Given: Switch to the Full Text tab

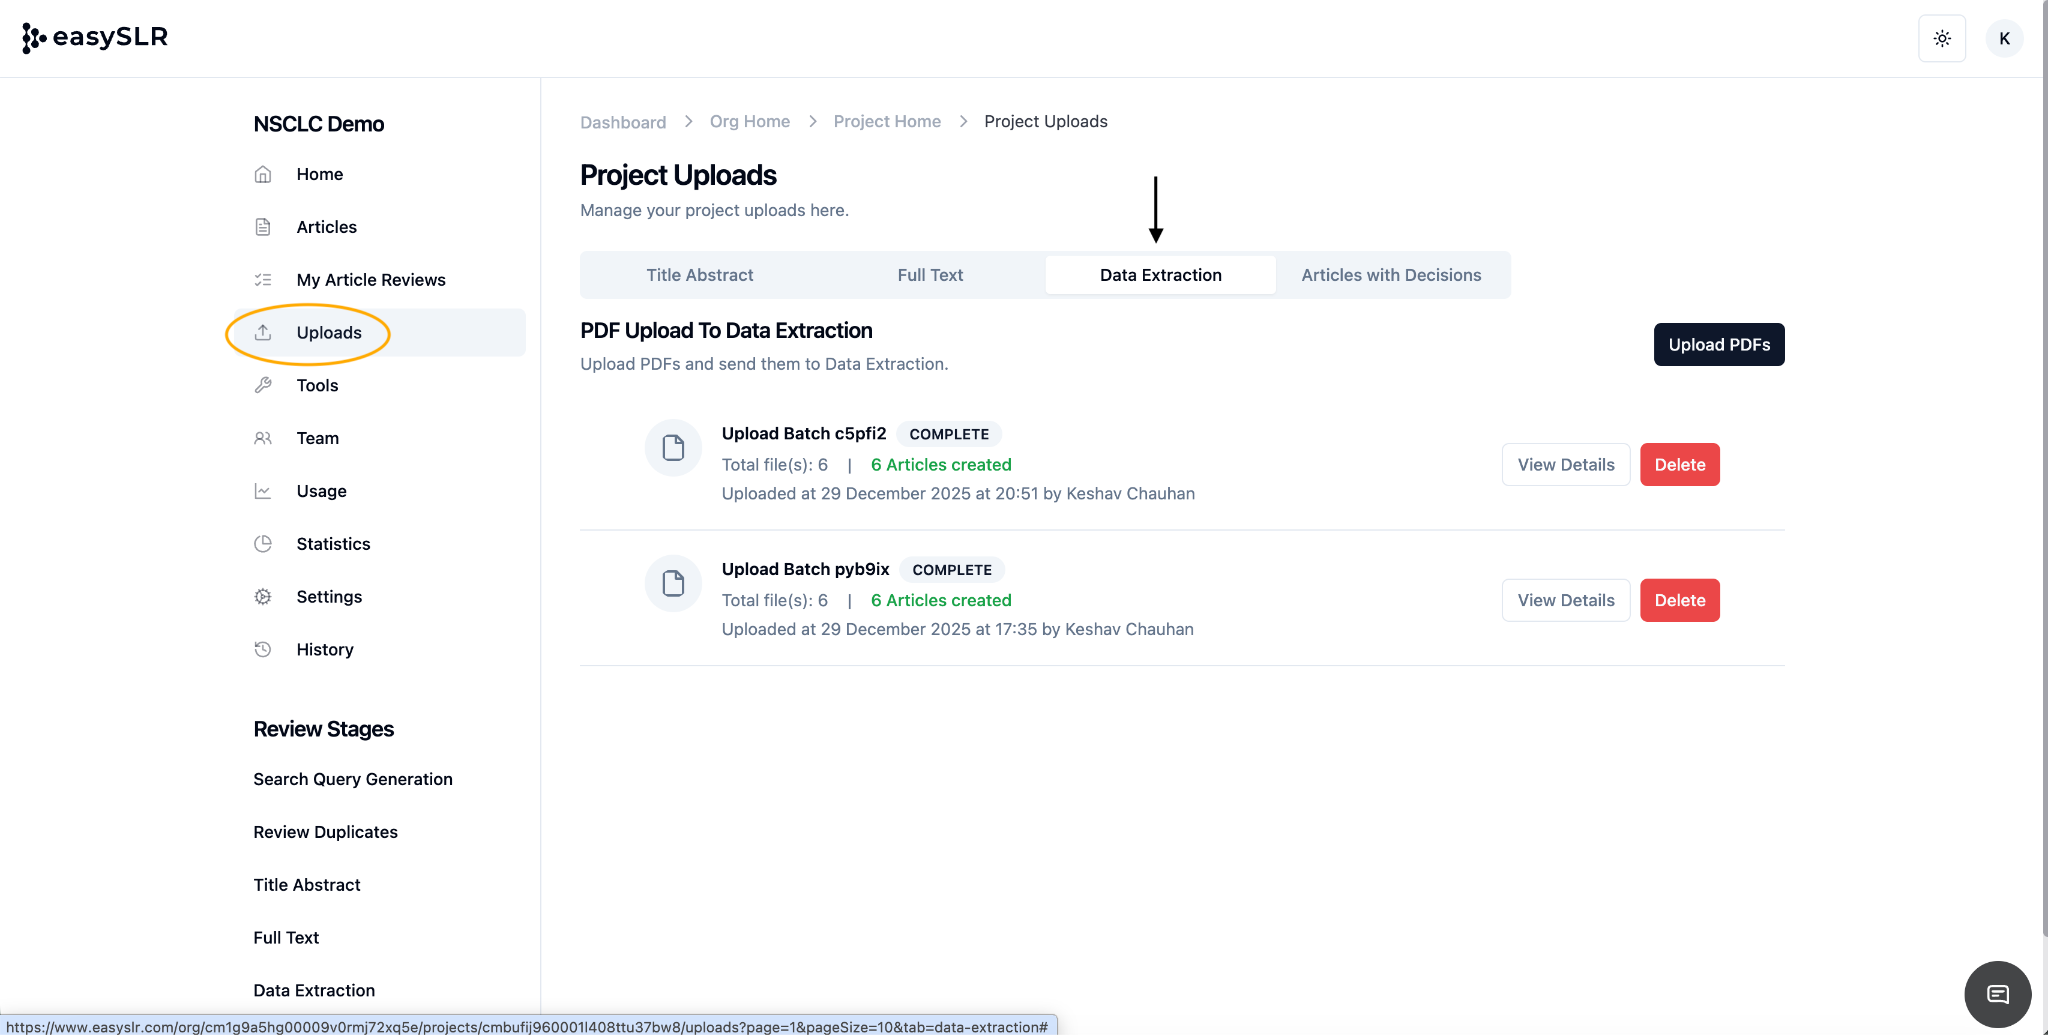Looking at the screenshot, I should point(929,274).
